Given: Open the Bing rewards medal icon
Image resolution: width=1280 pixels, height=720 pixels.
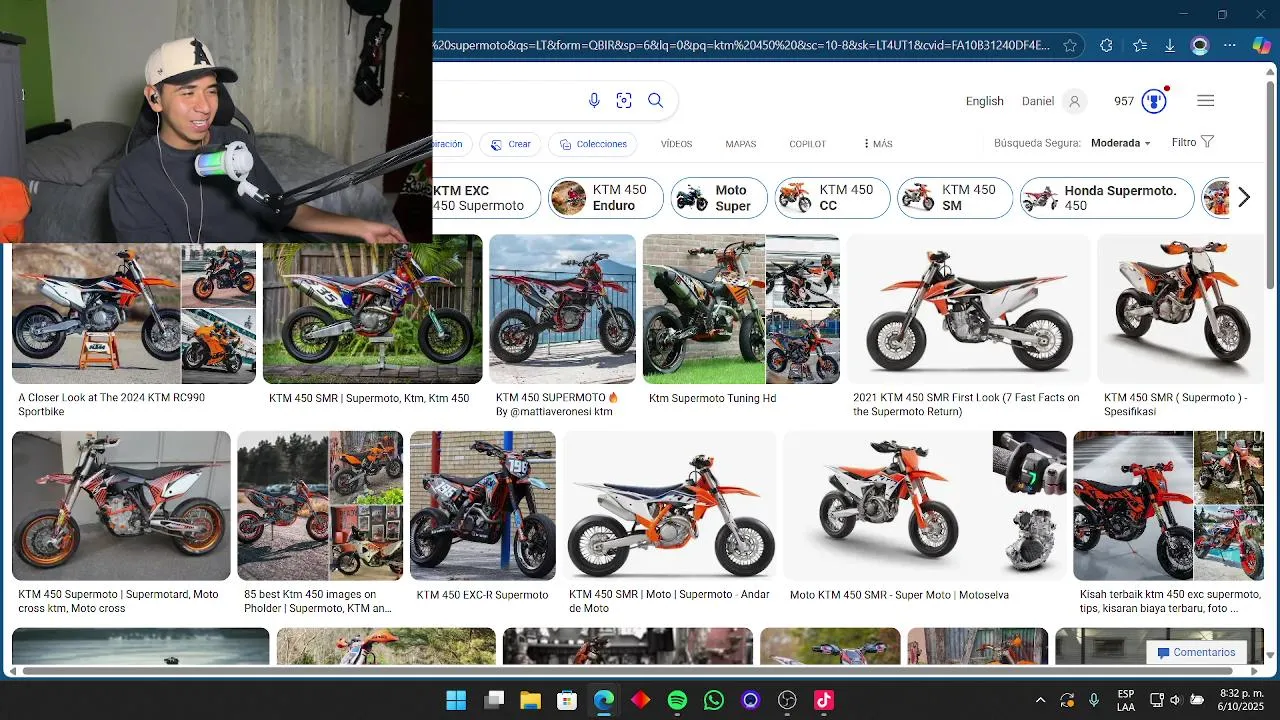Looking at the screenshot, I should pos(1154,101).
